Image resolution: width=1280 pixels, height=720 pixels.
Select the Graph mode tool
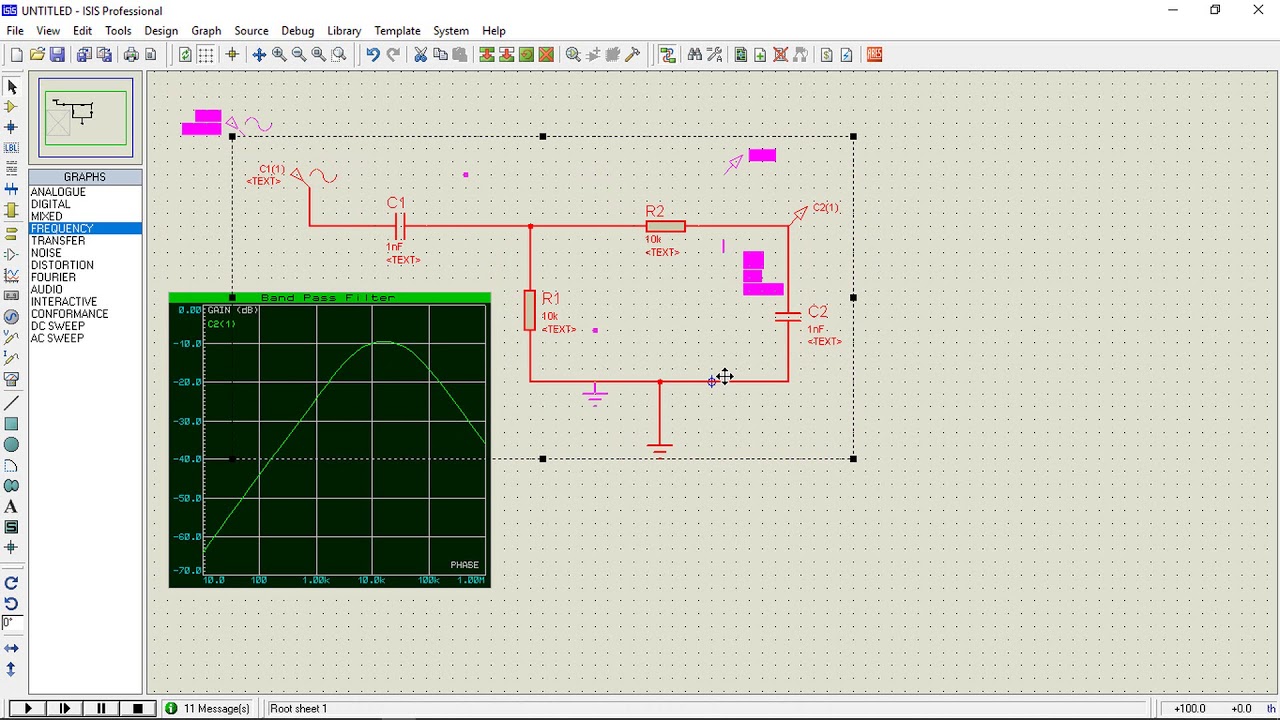11,275
